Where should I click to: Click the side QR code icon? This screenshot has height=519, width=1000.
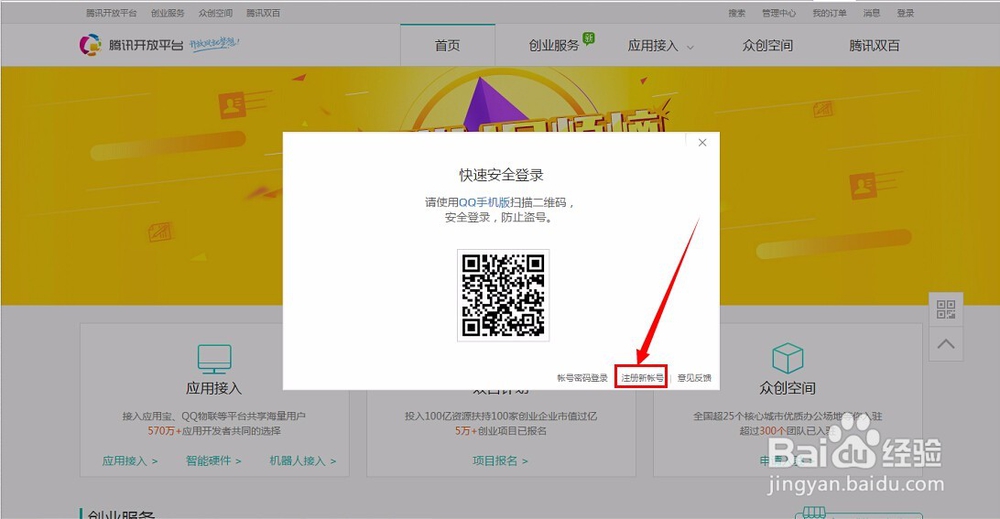coord(946,309)
